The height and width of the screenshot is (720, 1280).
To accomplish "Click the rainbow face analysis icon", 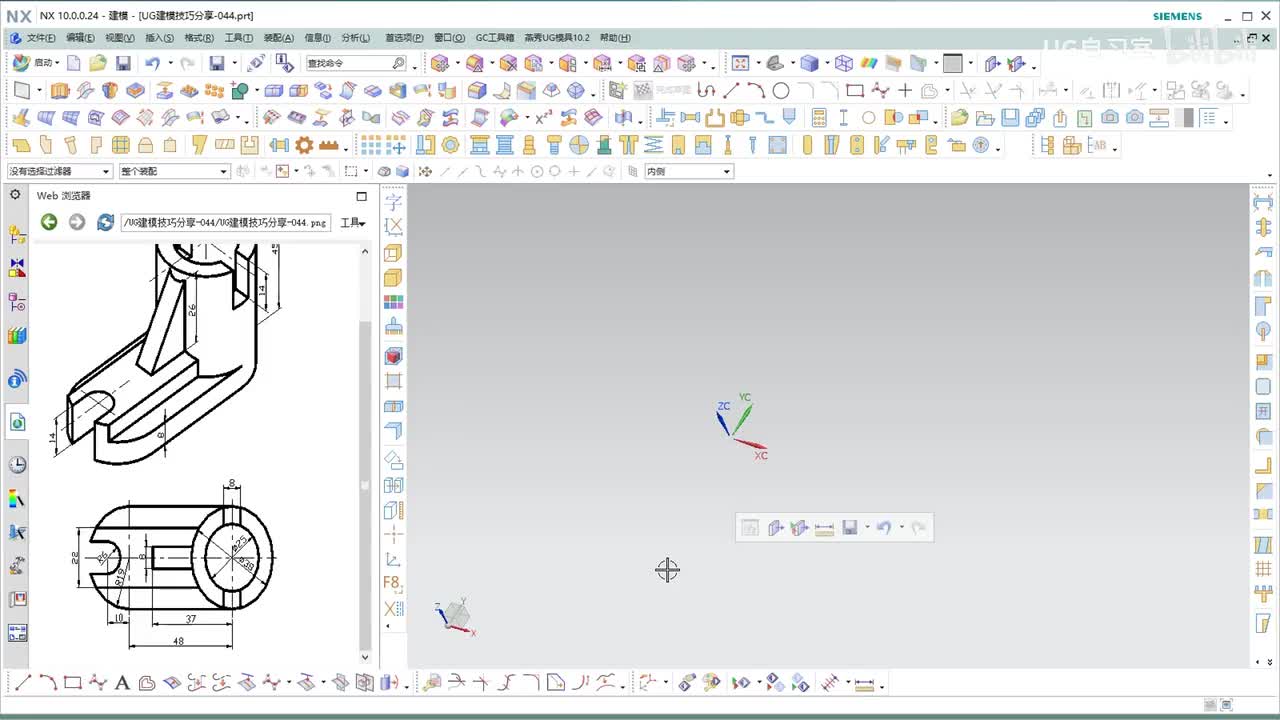I will pos(869,63).
